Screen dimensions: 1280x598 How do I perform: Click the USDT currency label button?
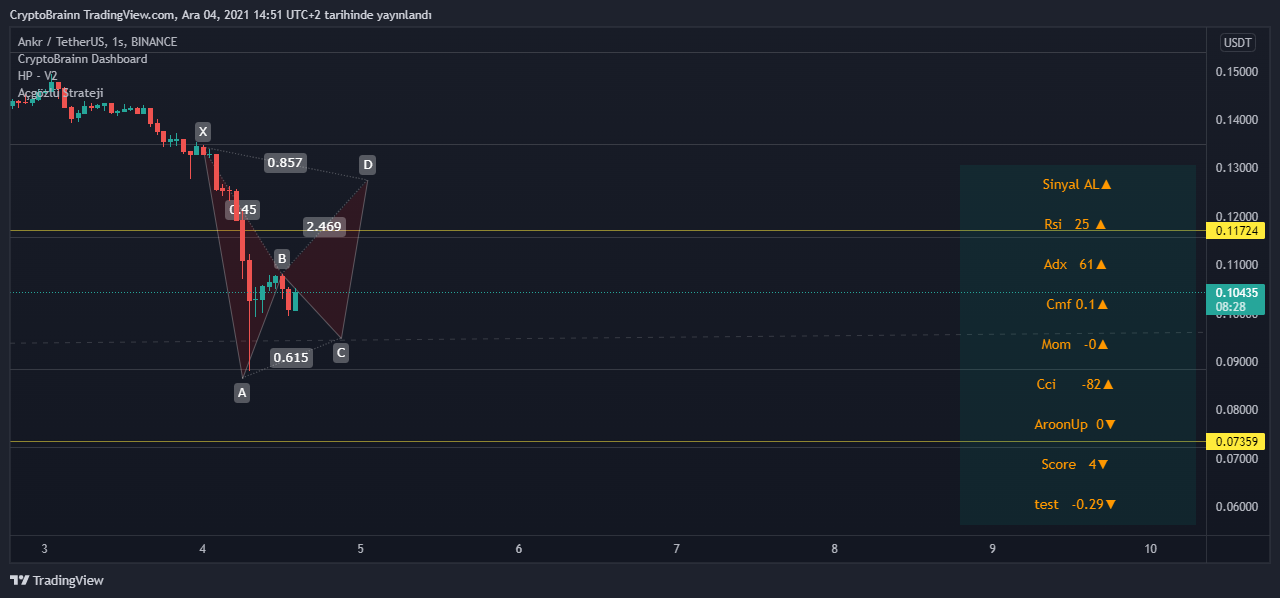pyautogui.click(x=1238, y=42)
